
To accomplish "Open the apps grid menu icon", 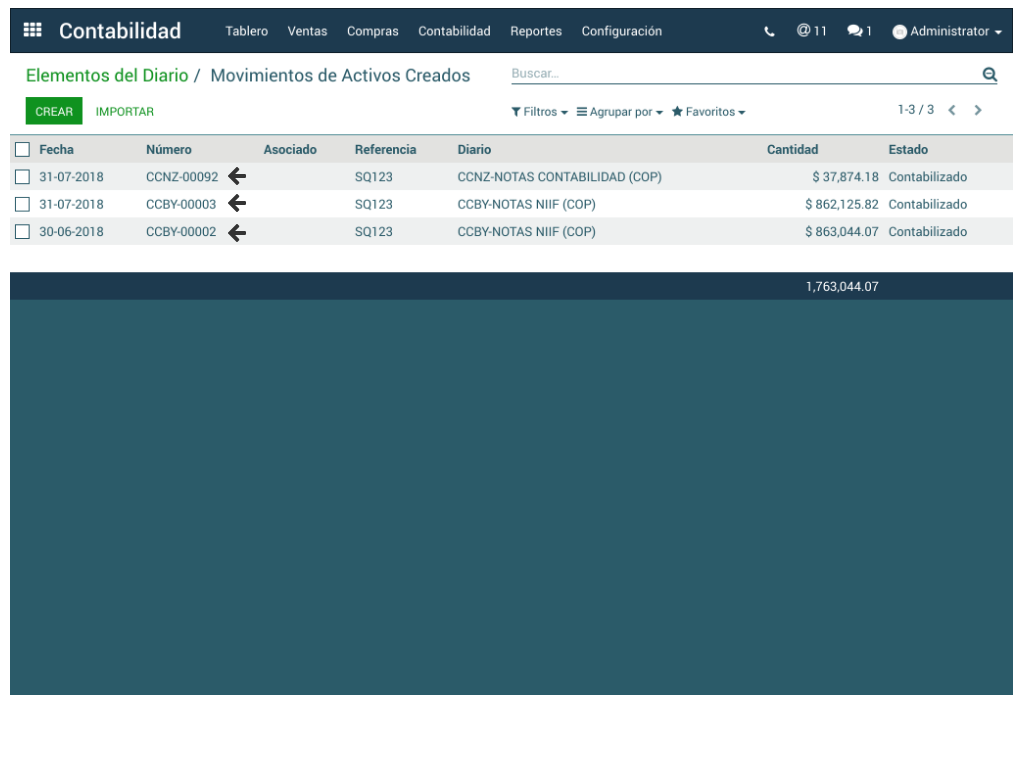I will 32,31.
